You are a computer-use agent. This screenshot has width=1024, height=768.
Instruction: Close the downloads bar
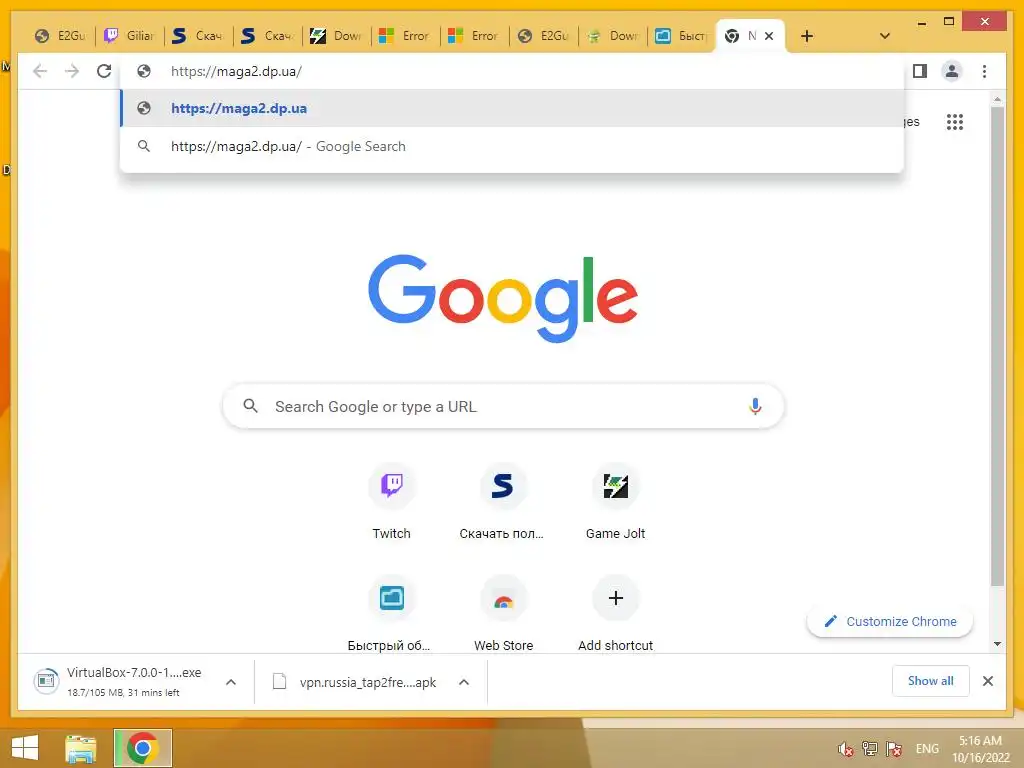[x=987, y=681]
